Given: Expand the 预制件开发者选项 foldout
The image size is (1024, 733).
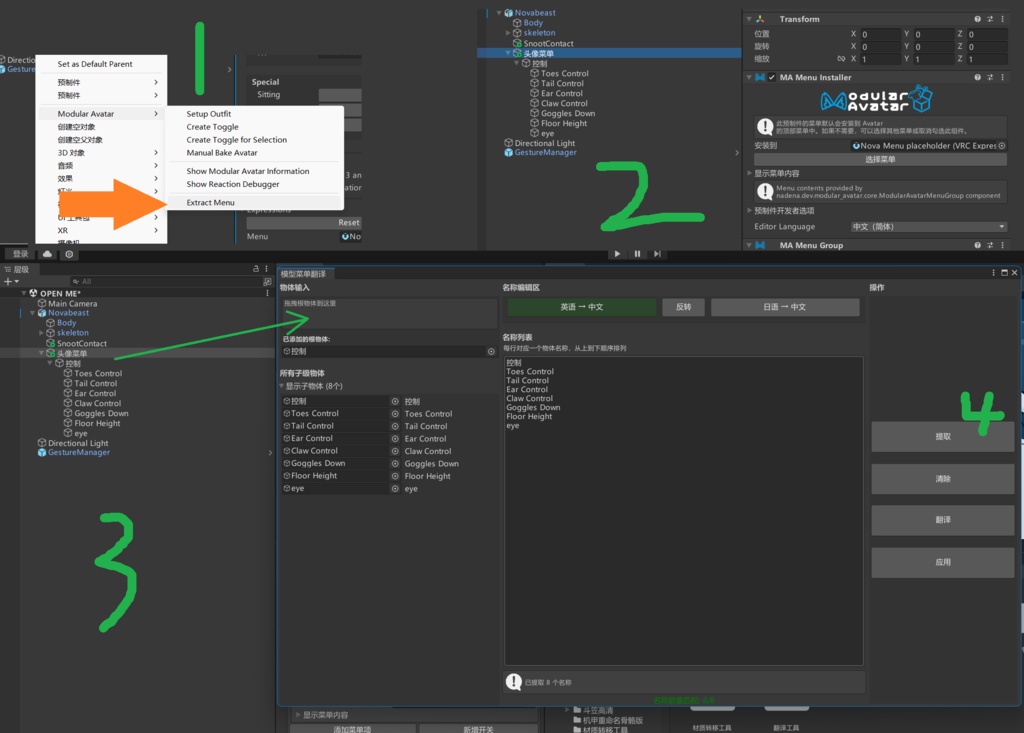Looking at the screenshot, I should (x=749, y=212).
